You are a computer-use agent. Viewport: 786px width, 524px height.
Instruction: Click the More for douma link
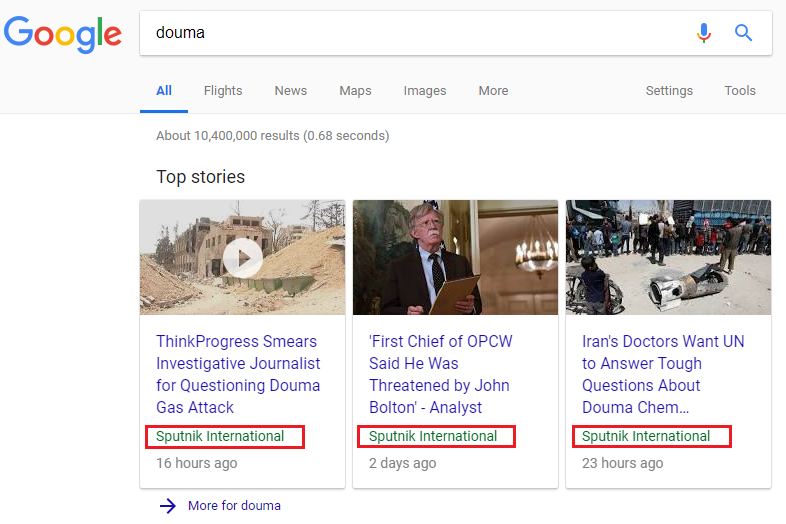pos(234,505)
